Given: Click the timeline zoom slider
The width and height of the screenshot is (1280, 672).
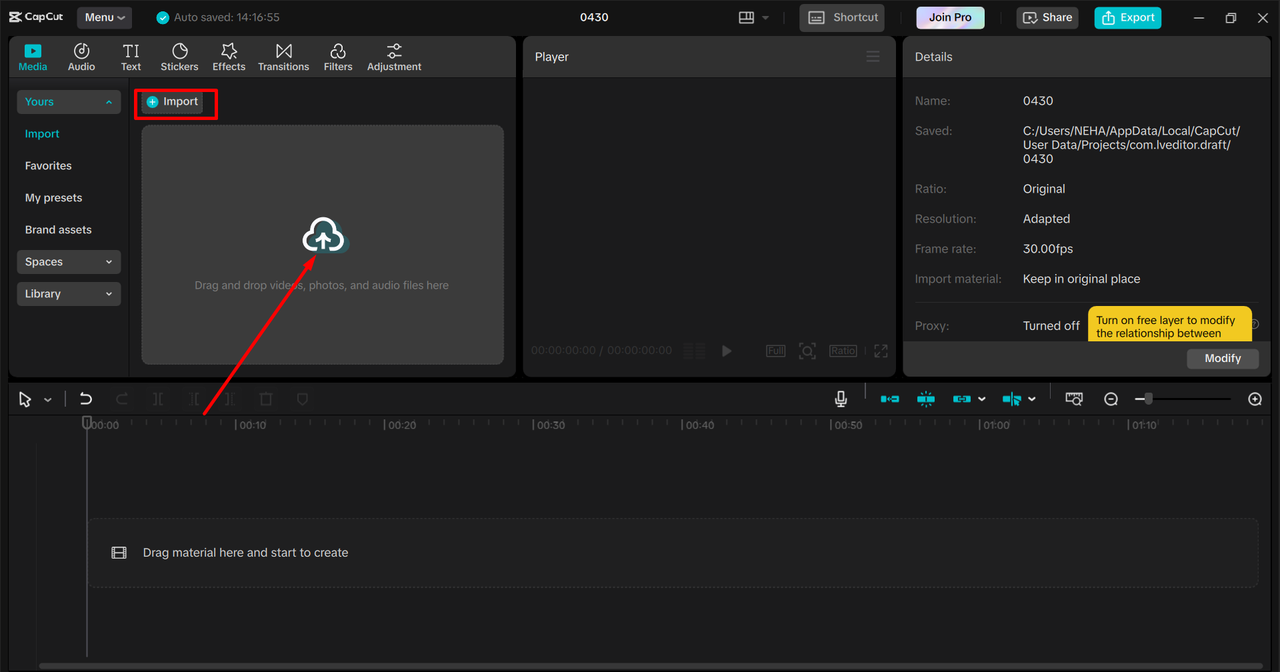Looking at the screenshot, I should click(1149, 399).
